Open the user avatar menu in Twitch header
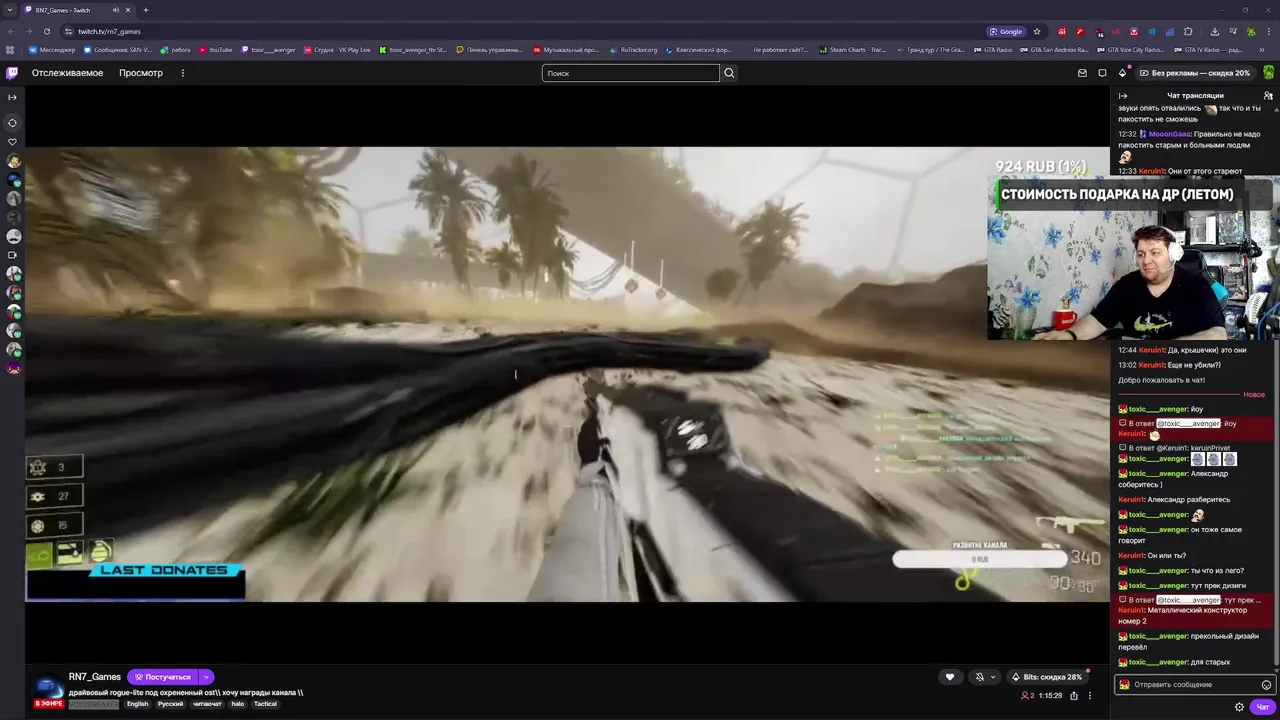1280x720 pixels. (x=1268, y=73)
